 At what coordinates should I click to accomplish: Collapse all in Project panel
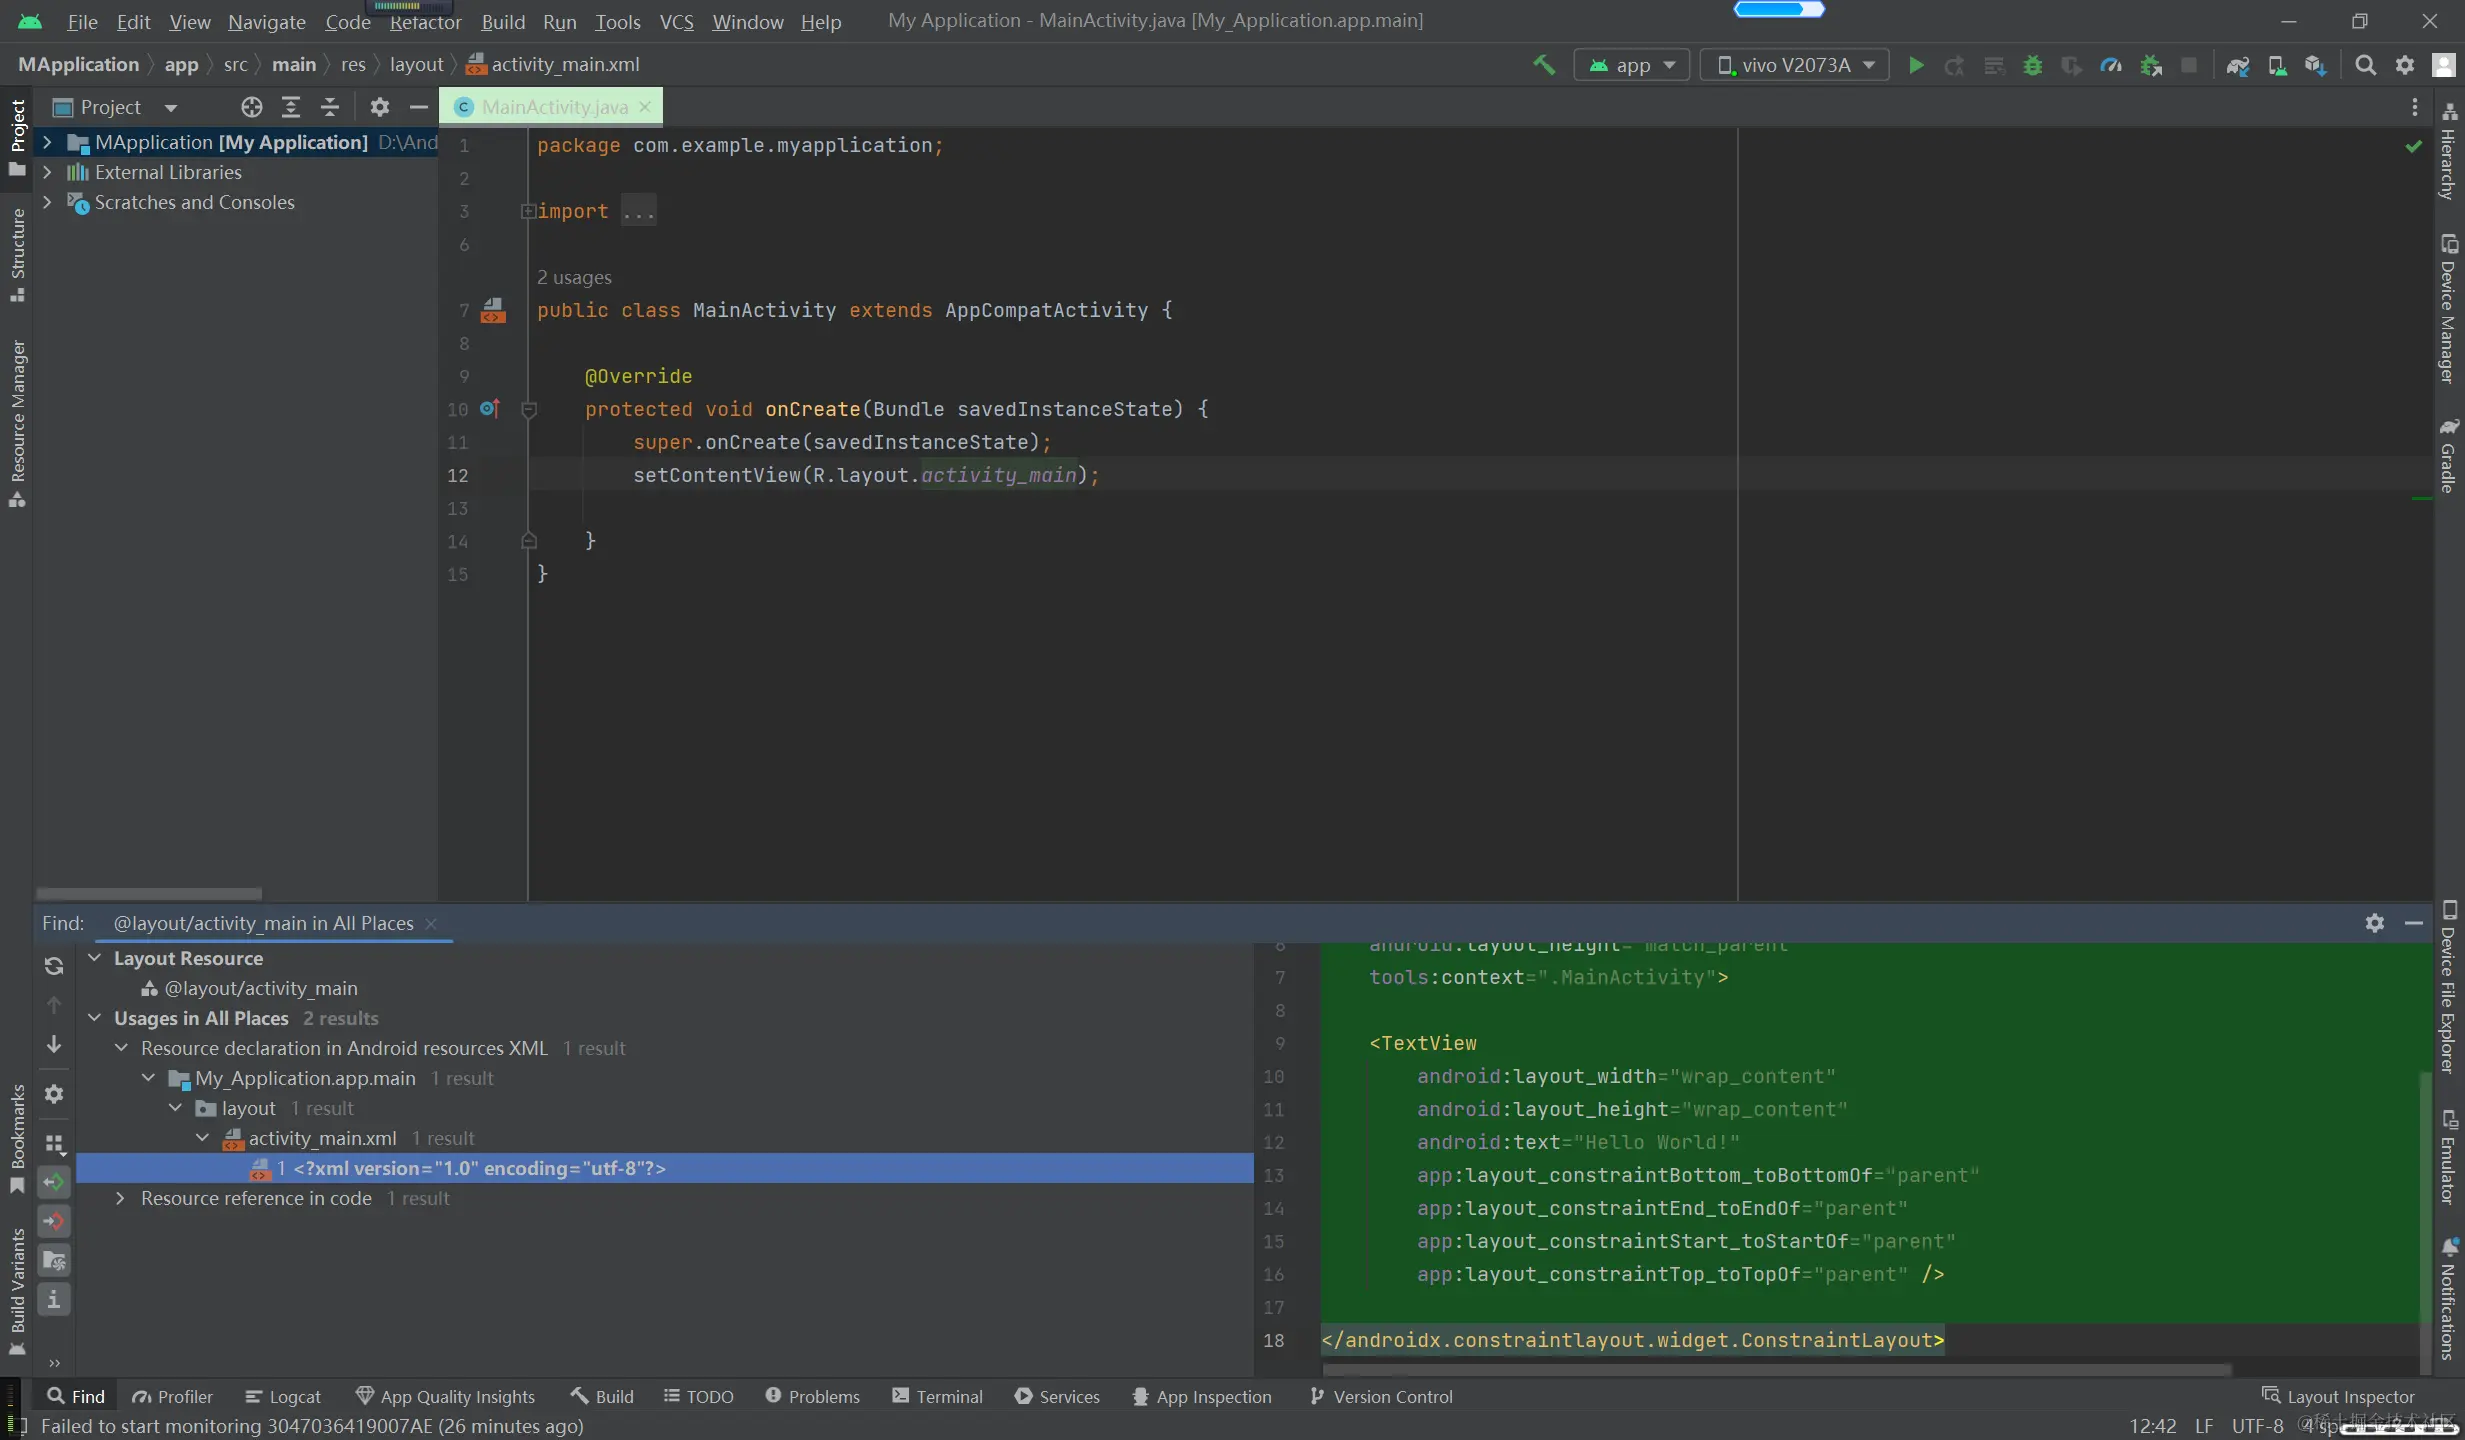(x=330, y=107)
